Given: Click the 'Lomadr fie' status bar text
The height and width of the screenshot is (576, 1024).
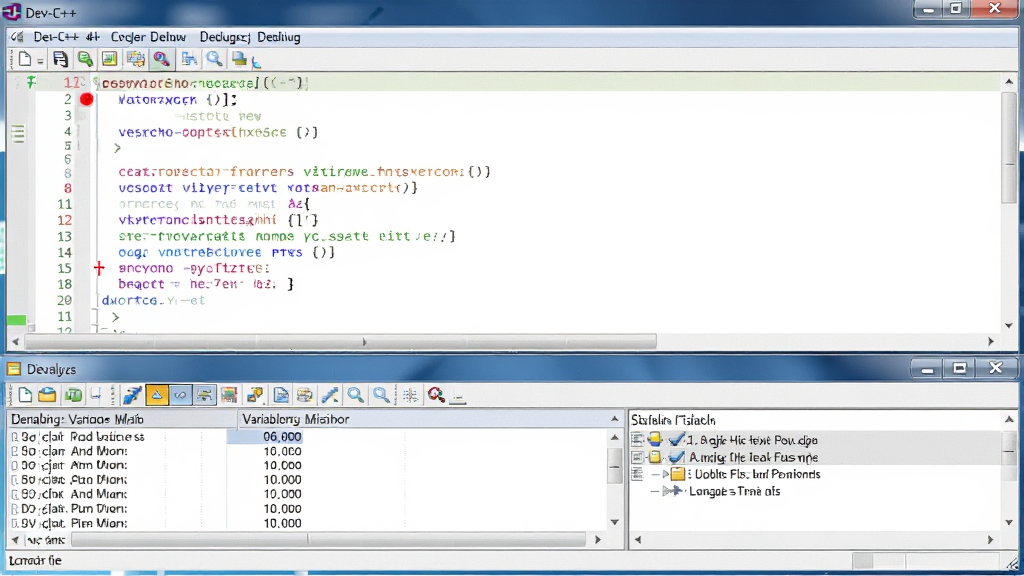Looking at the screenshot, I should 35,560.
